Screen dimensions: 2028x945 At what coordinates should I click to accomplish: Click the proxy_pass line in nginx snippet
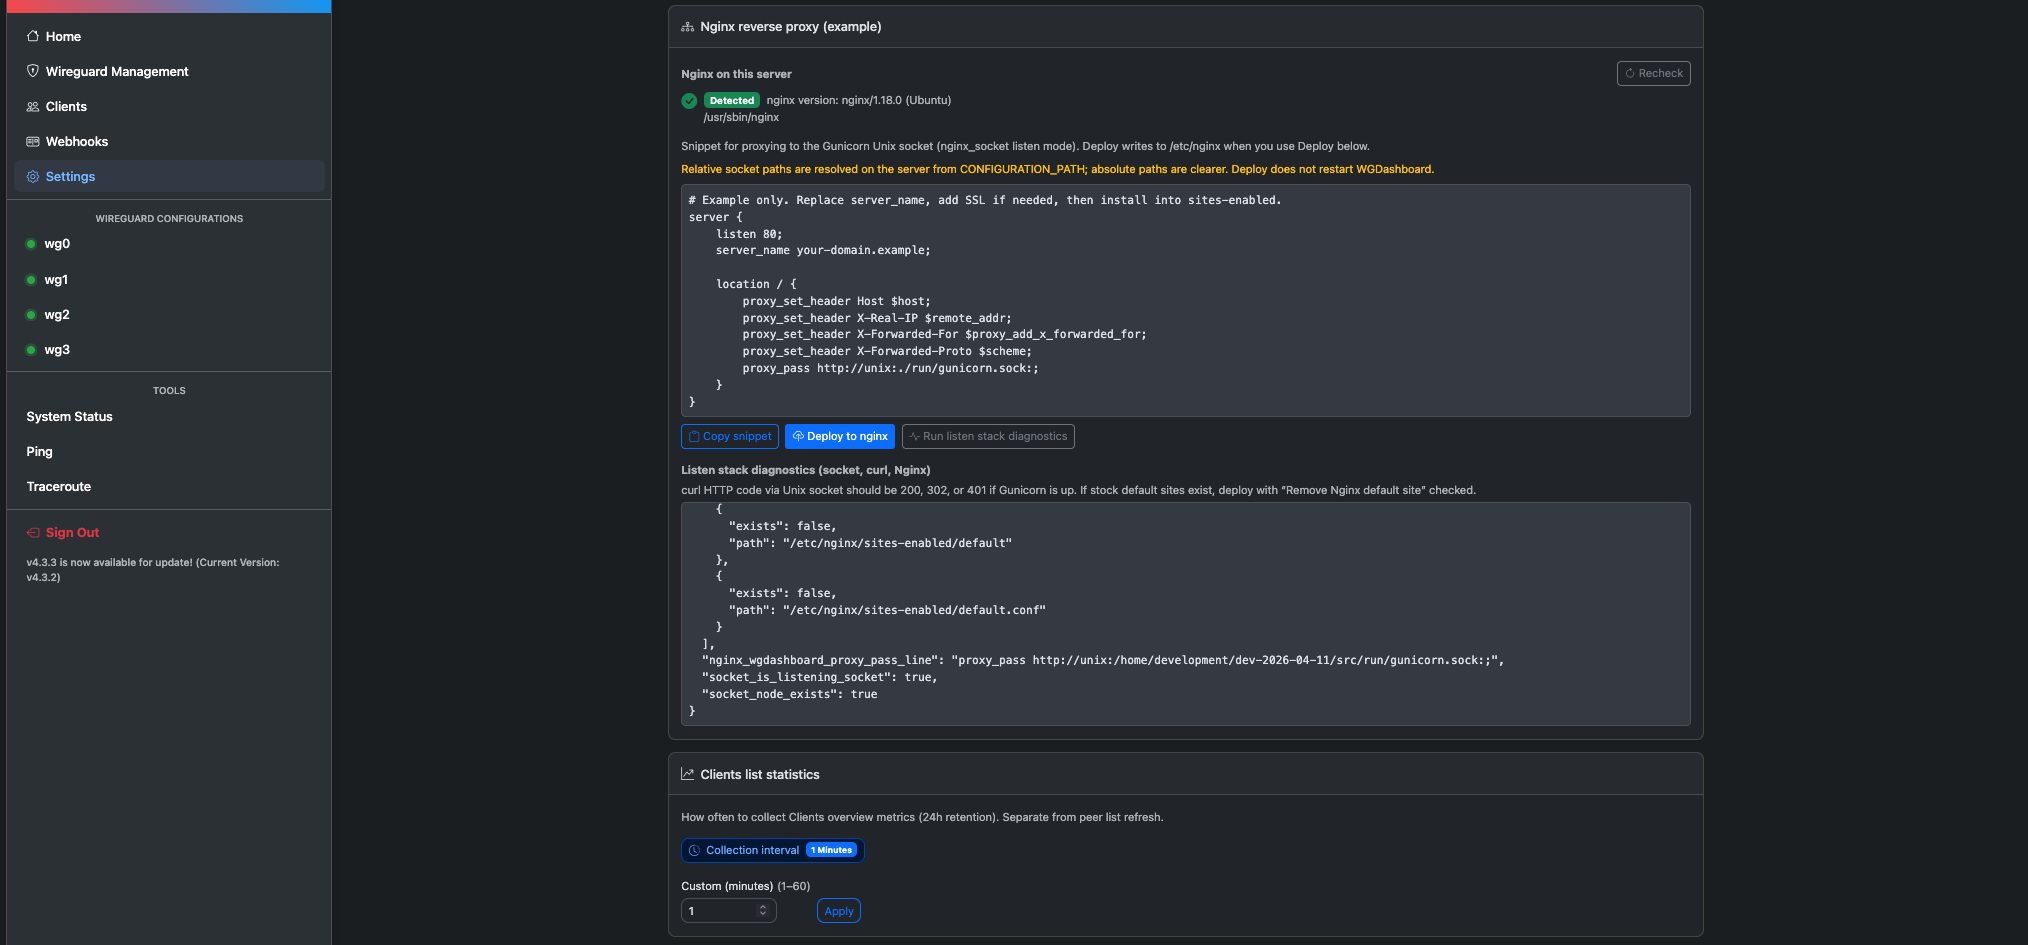pos(890,368)
